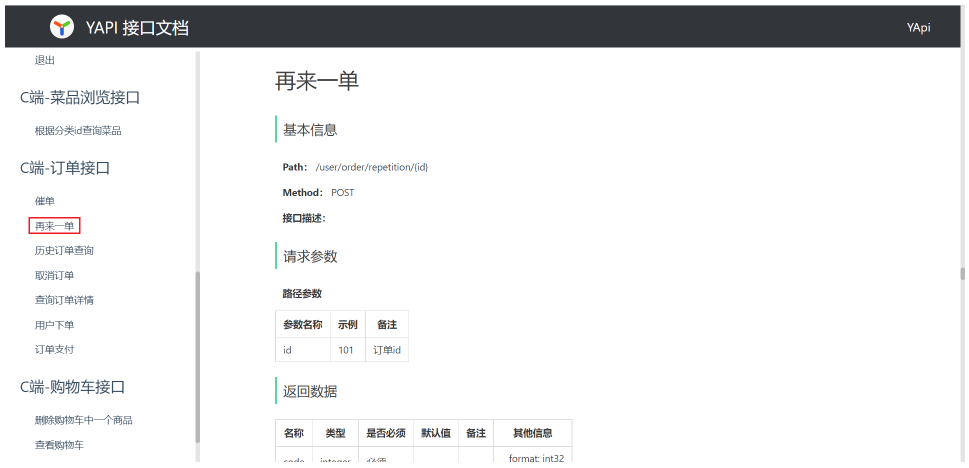This screenshot has width=969, height=468.
Task: Click the 参数名称 column header
Action: pyautogui.click(x=303, y=325)
